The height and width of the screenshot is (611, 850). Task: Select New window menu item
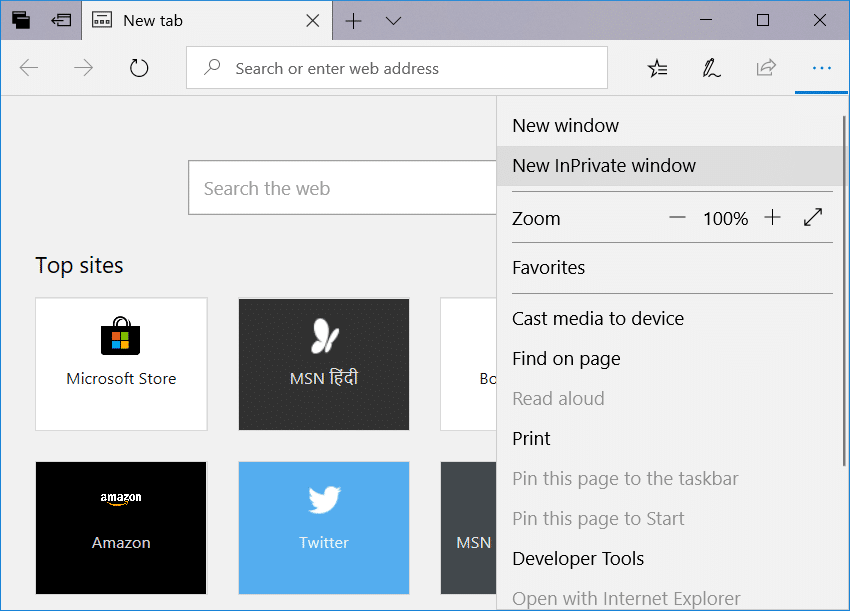pos(565,126)
